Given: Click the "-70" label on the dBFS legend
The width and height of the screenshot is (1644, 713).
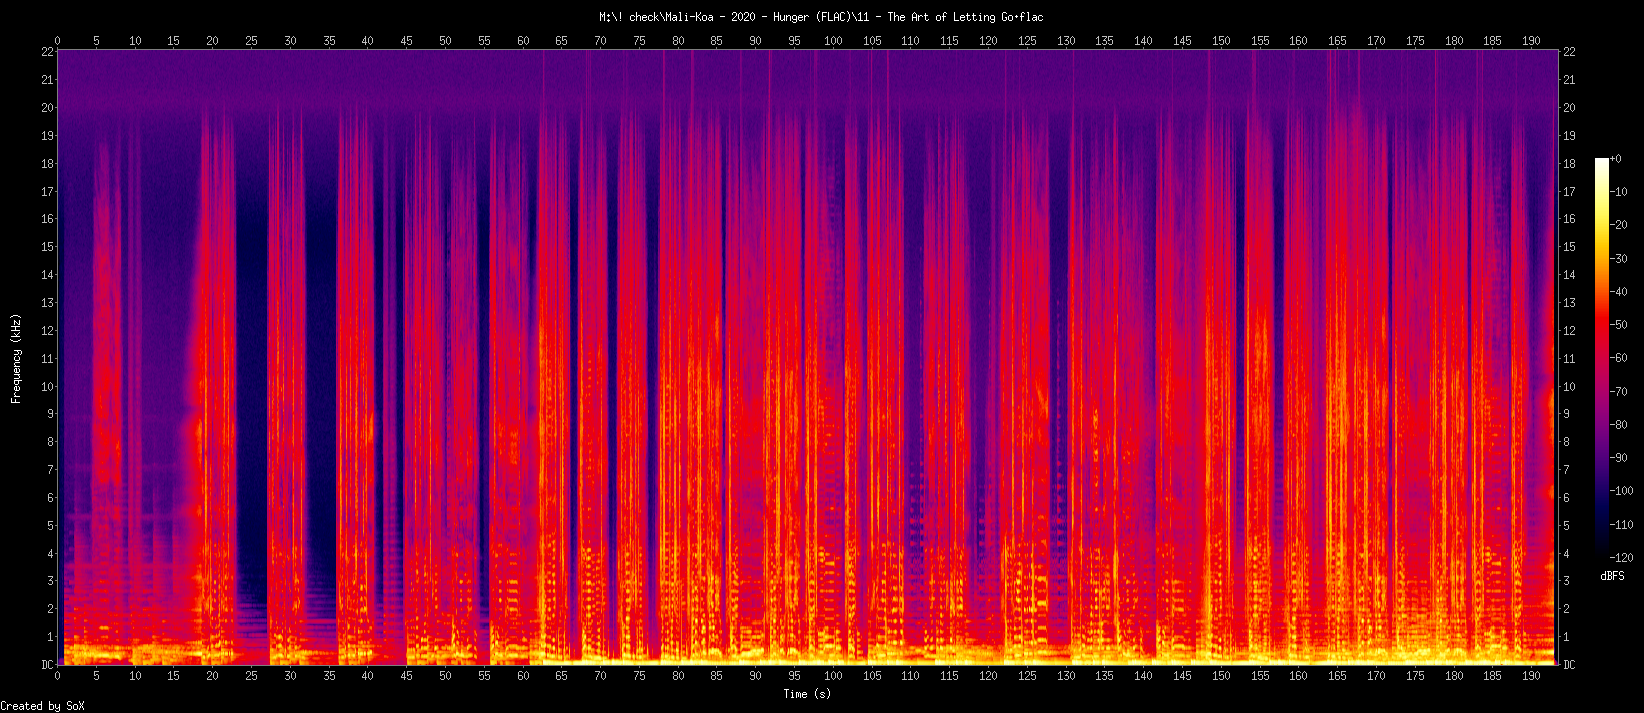Looking at the screenshot, I should click(1619, 392).
